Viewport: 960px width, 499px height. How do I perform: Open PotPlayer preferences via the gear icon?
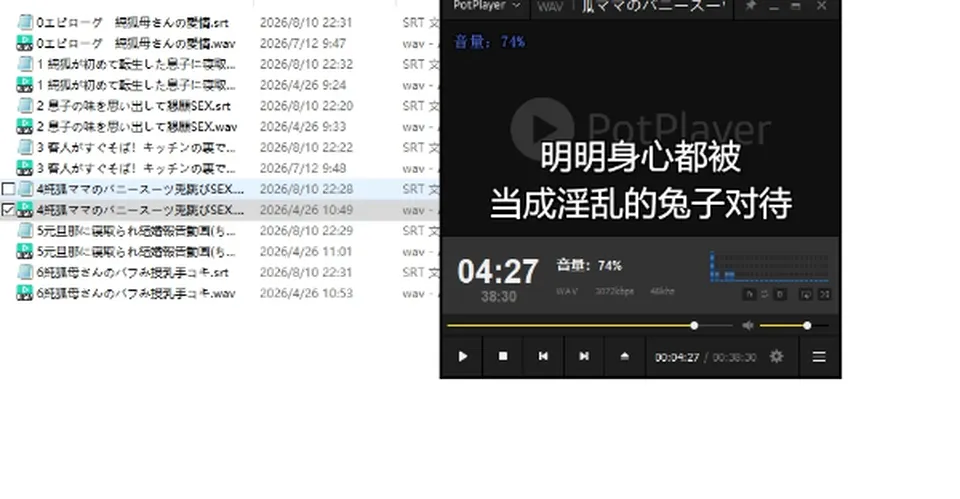pyautogui.click(x=776, y=356)
